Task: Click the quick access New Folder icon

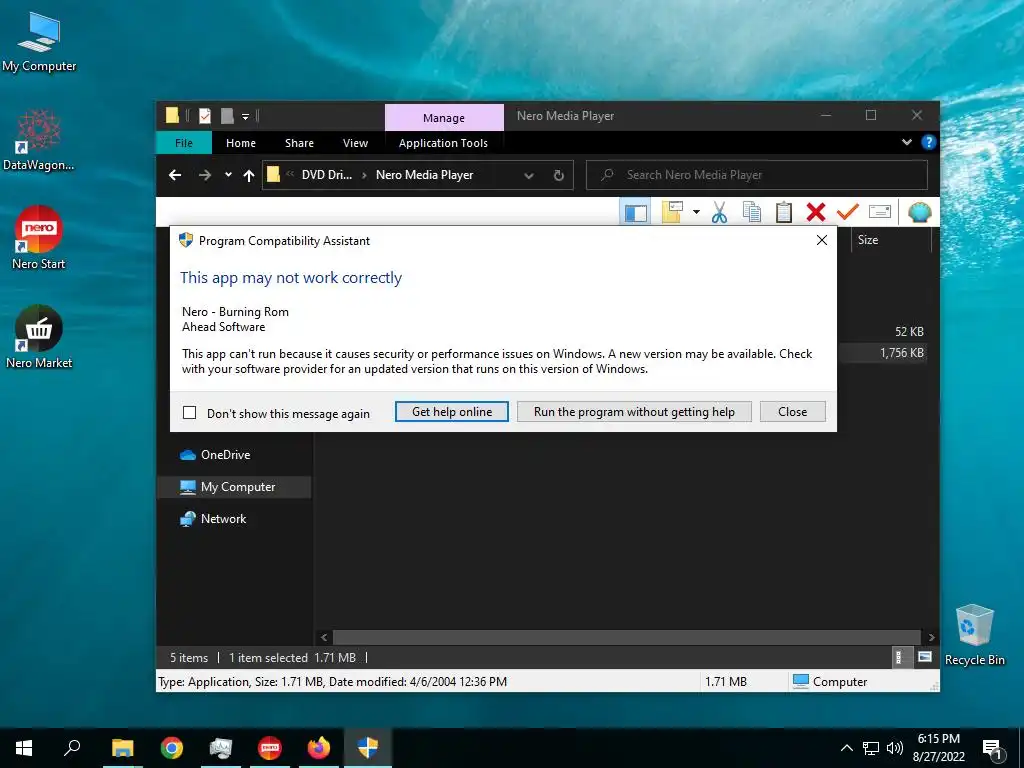Action: point(227,116)
